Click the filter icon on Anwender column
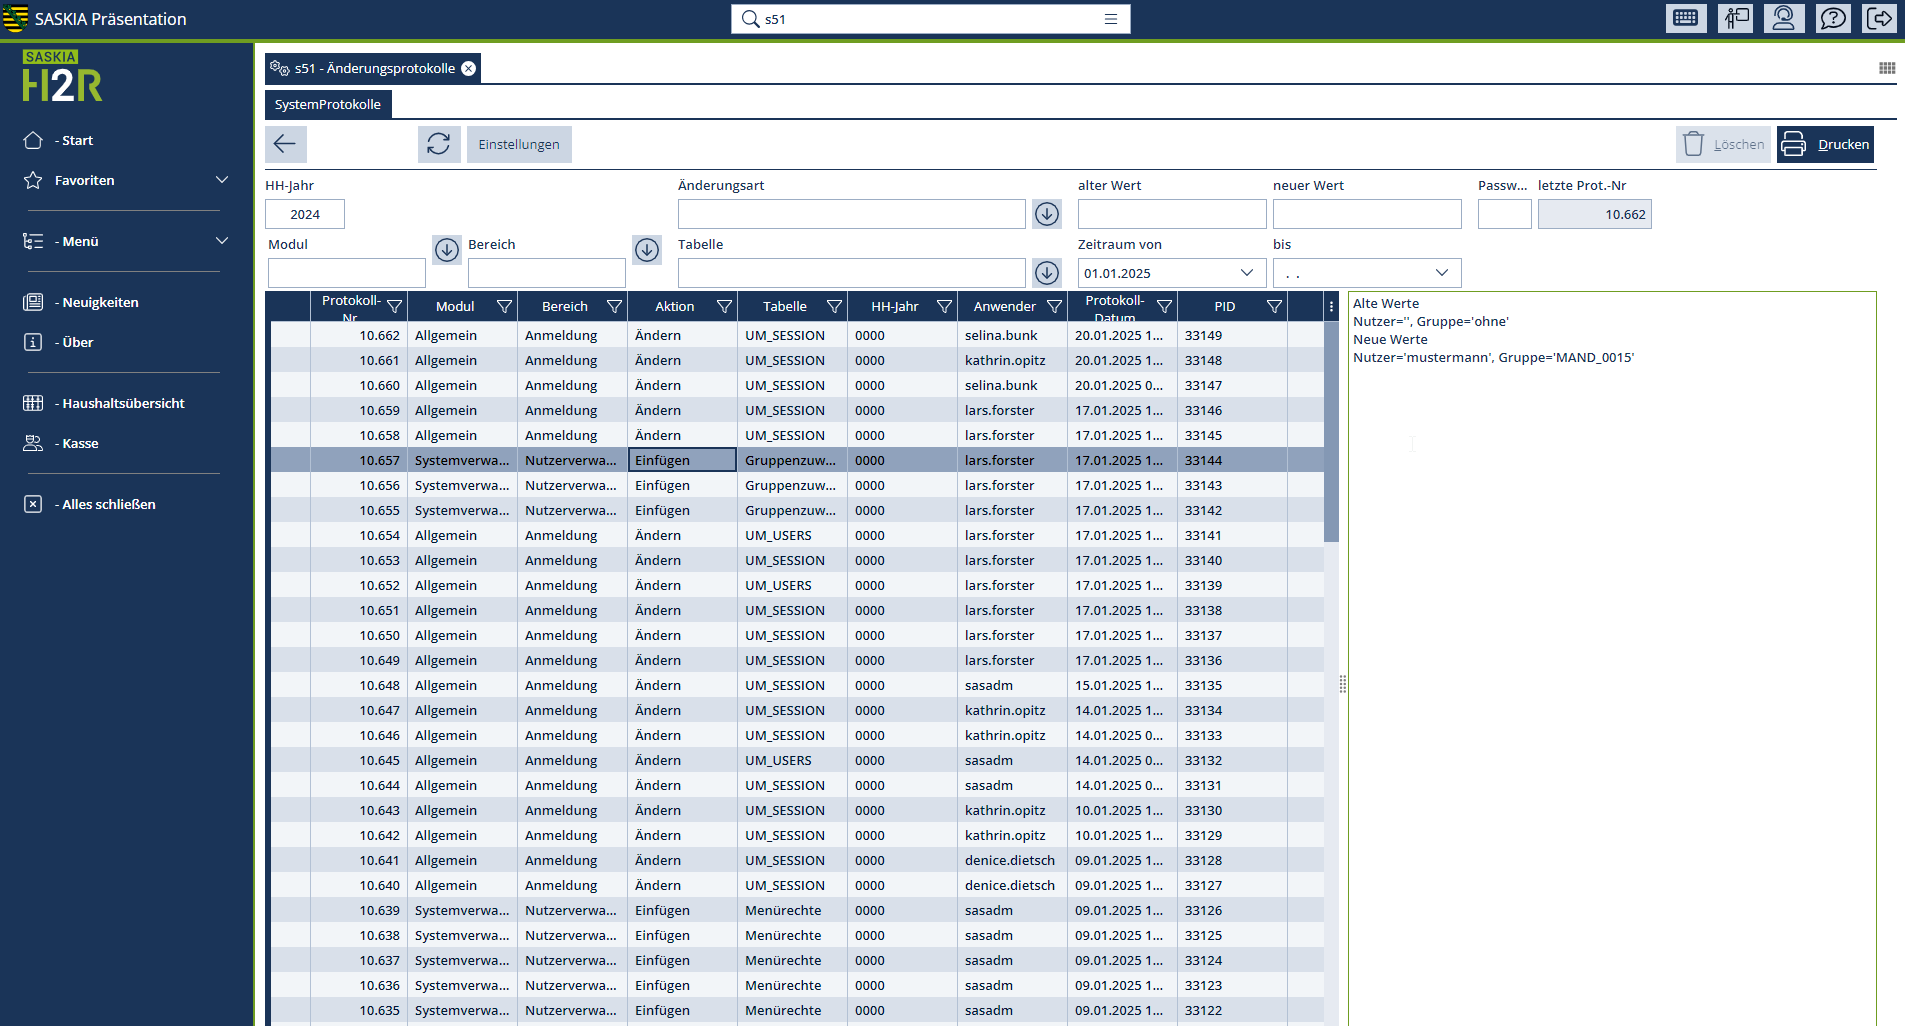Screen dimensions: 1905x1026 pos(1054,306)
